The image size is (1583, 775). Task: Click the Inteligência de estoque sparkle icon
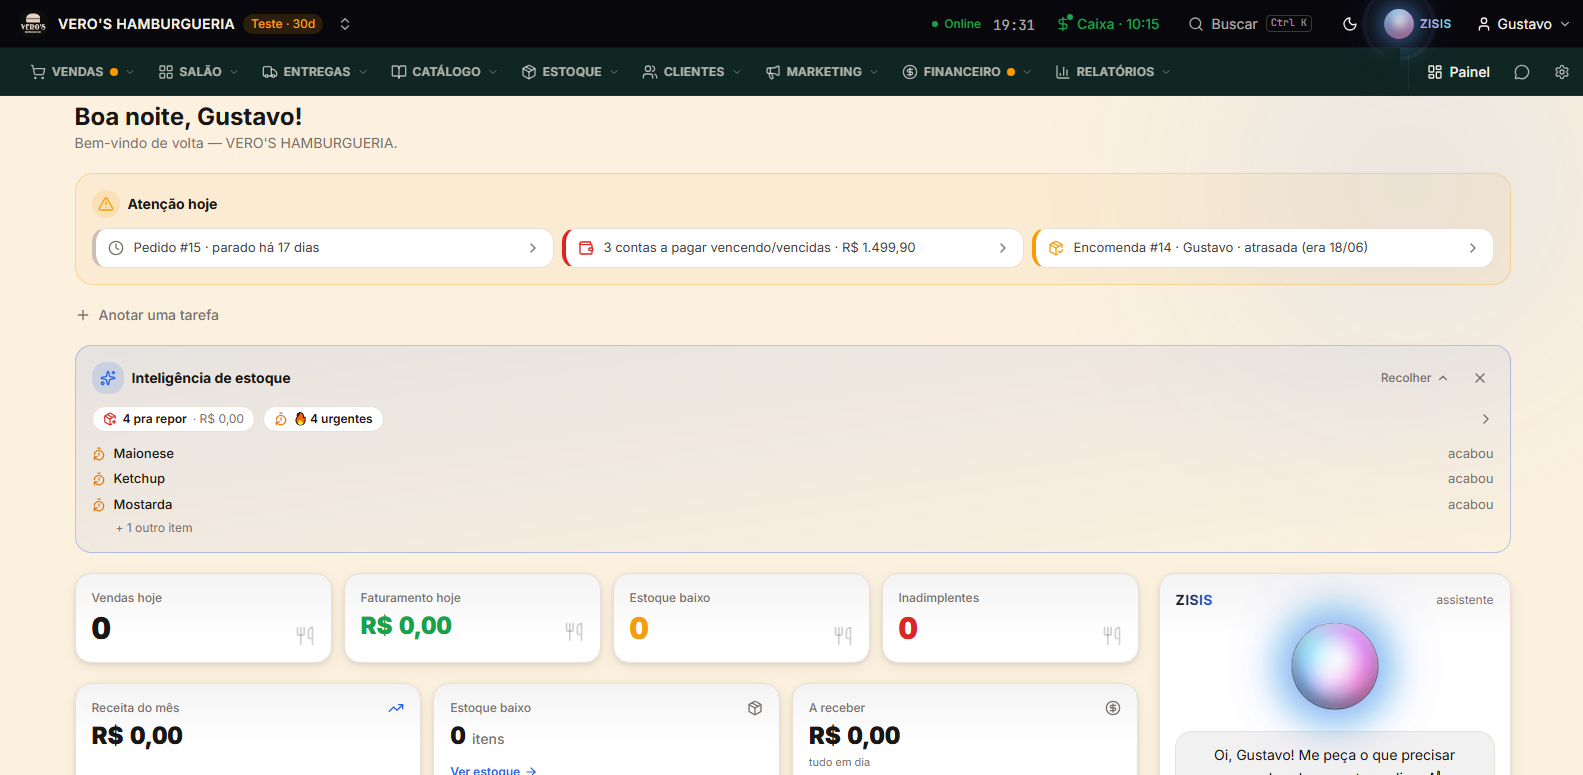[108, 378]
